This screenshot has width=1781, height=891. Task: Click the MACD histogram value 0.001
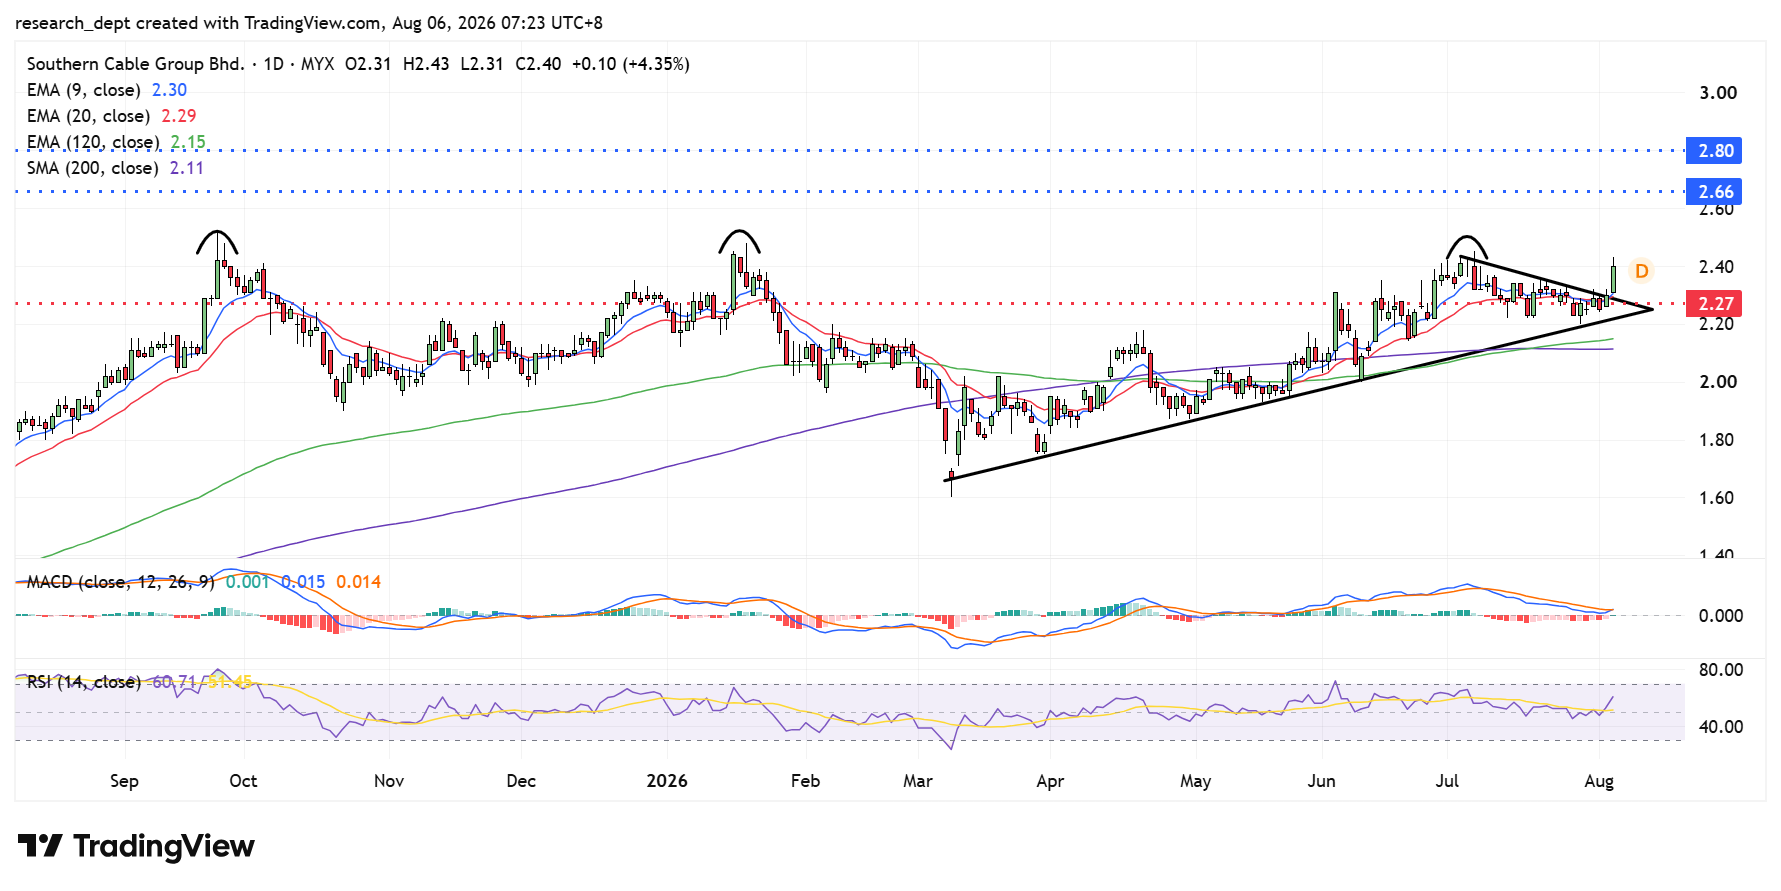pos(248,582)
